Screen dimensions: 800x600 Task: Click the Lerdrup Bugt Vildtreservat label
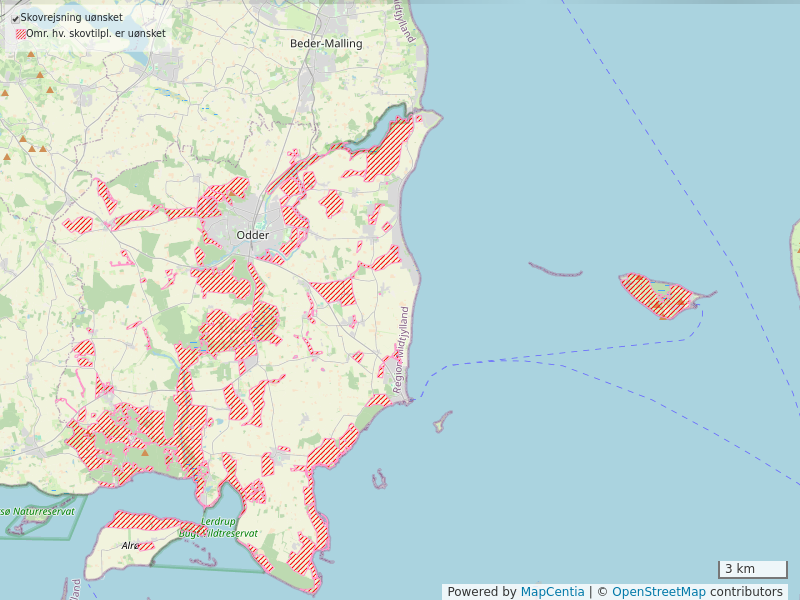point(218,528)
